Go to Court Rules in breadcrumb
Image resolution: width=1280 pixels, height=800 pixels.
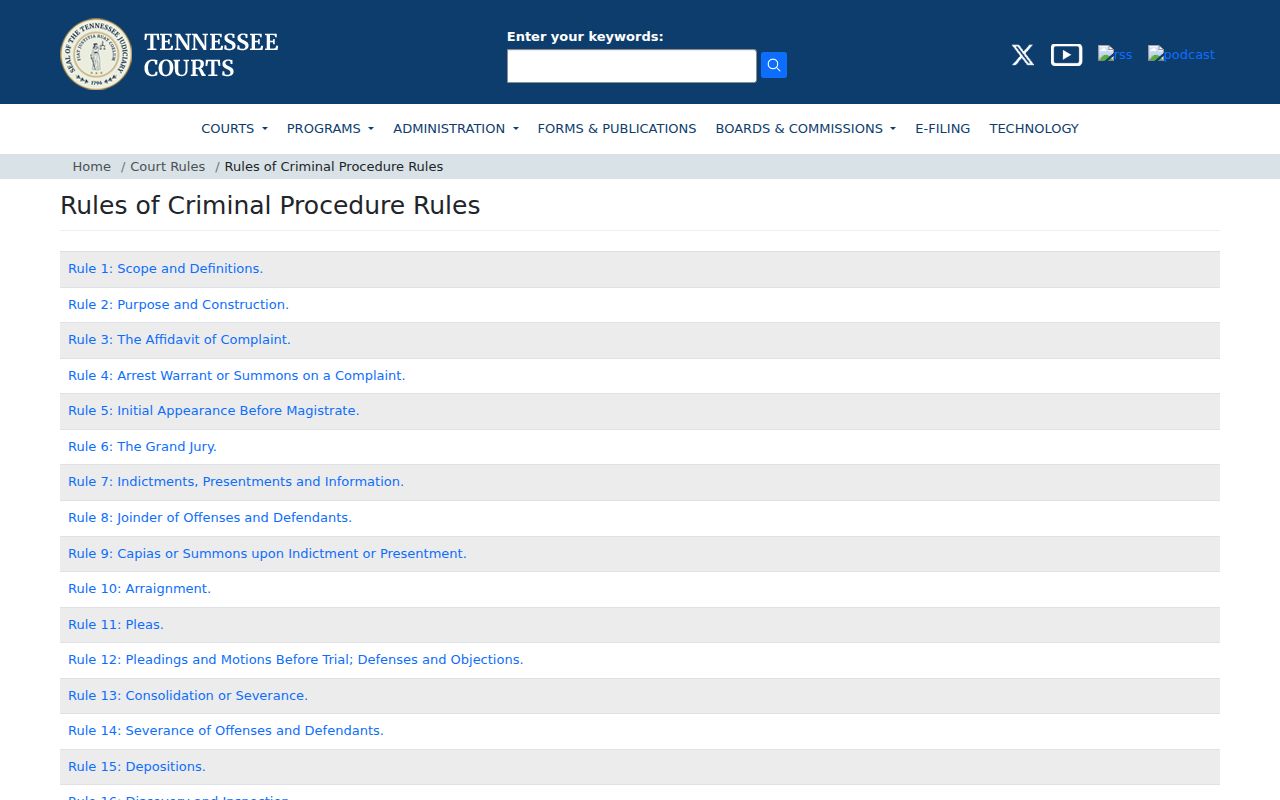coord(167,167)
